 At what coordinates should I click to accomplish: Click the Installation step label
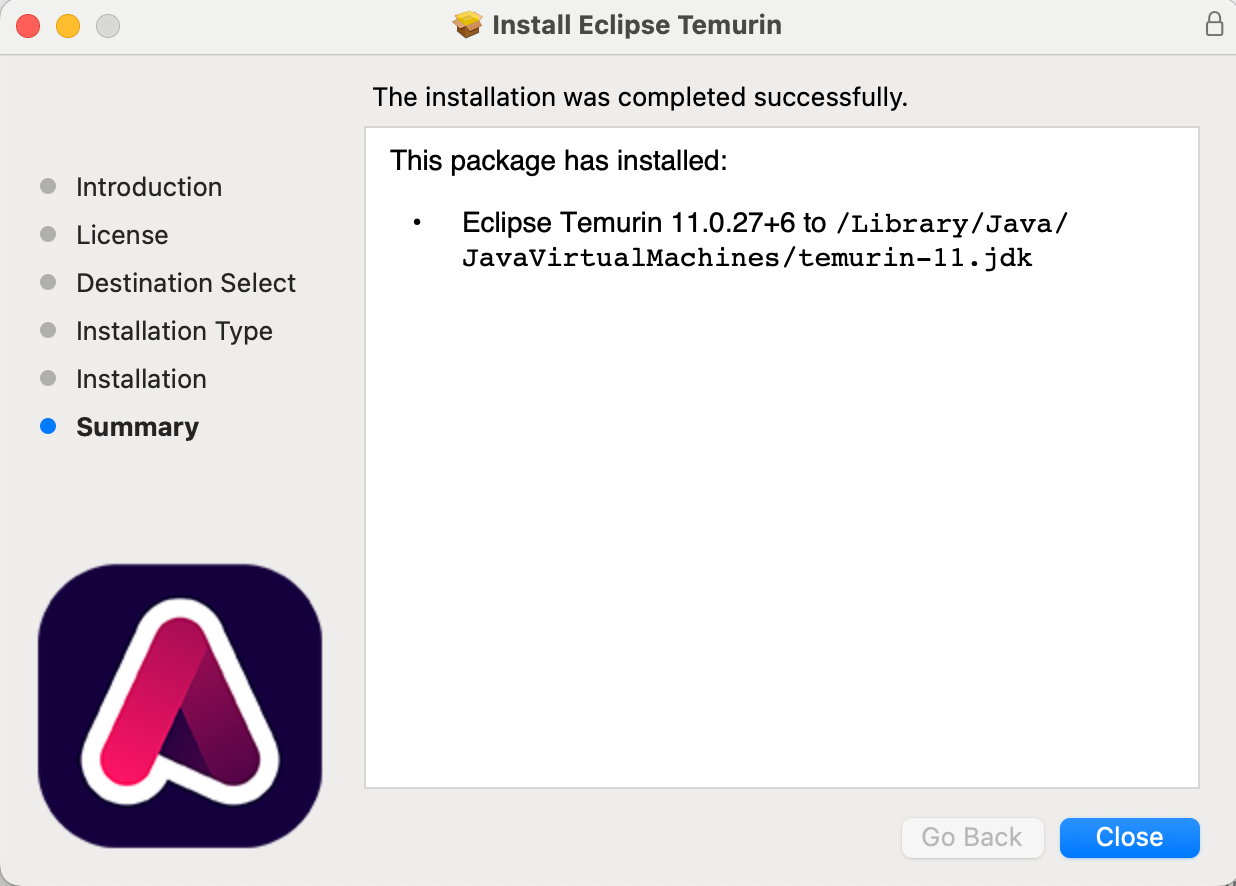coord(141,379)
